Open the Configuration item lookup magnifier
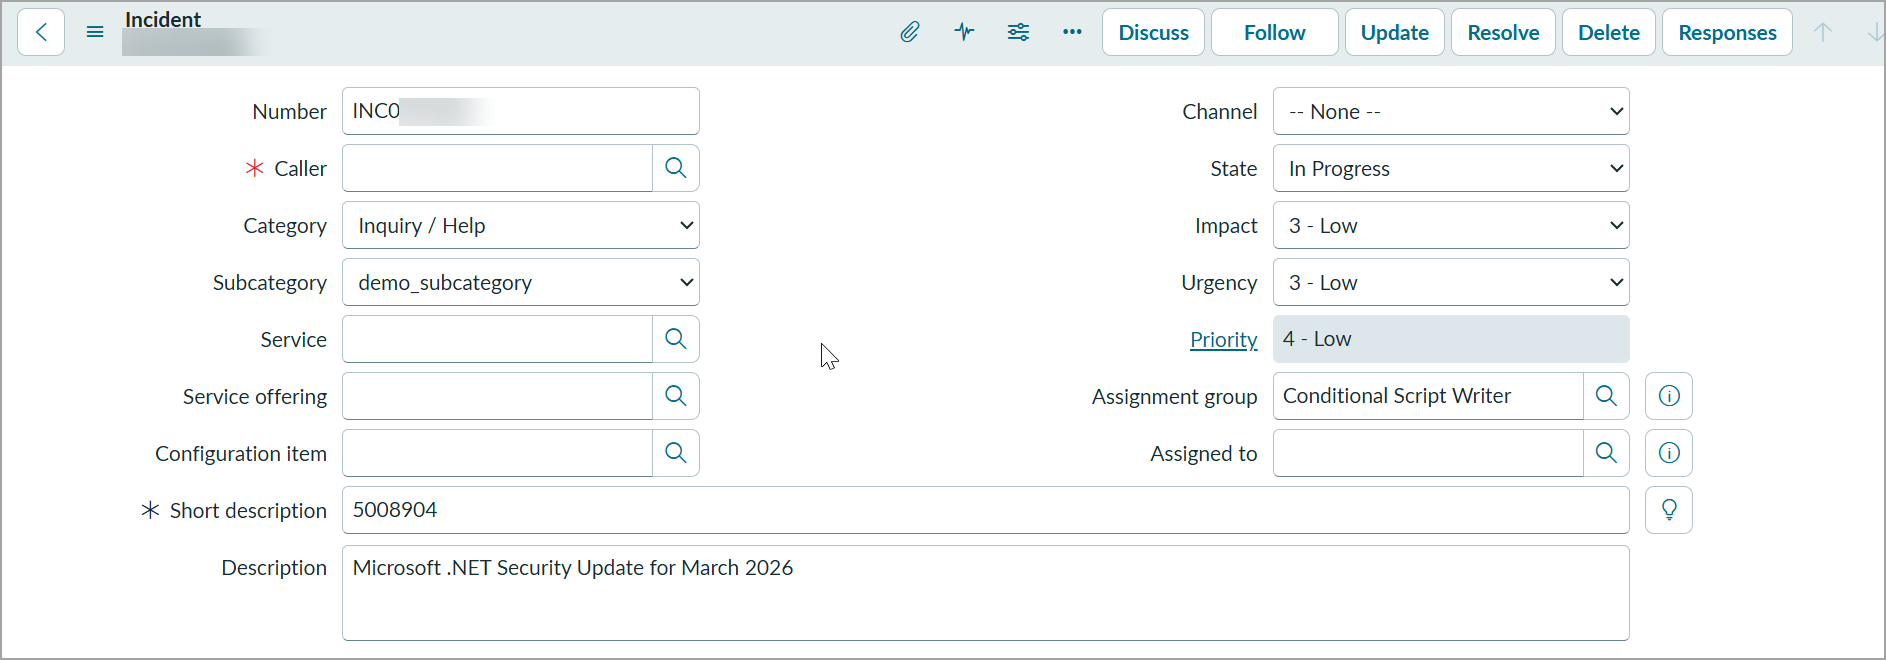The height and width of the screenshot is (660, 1886). (676, 453)
